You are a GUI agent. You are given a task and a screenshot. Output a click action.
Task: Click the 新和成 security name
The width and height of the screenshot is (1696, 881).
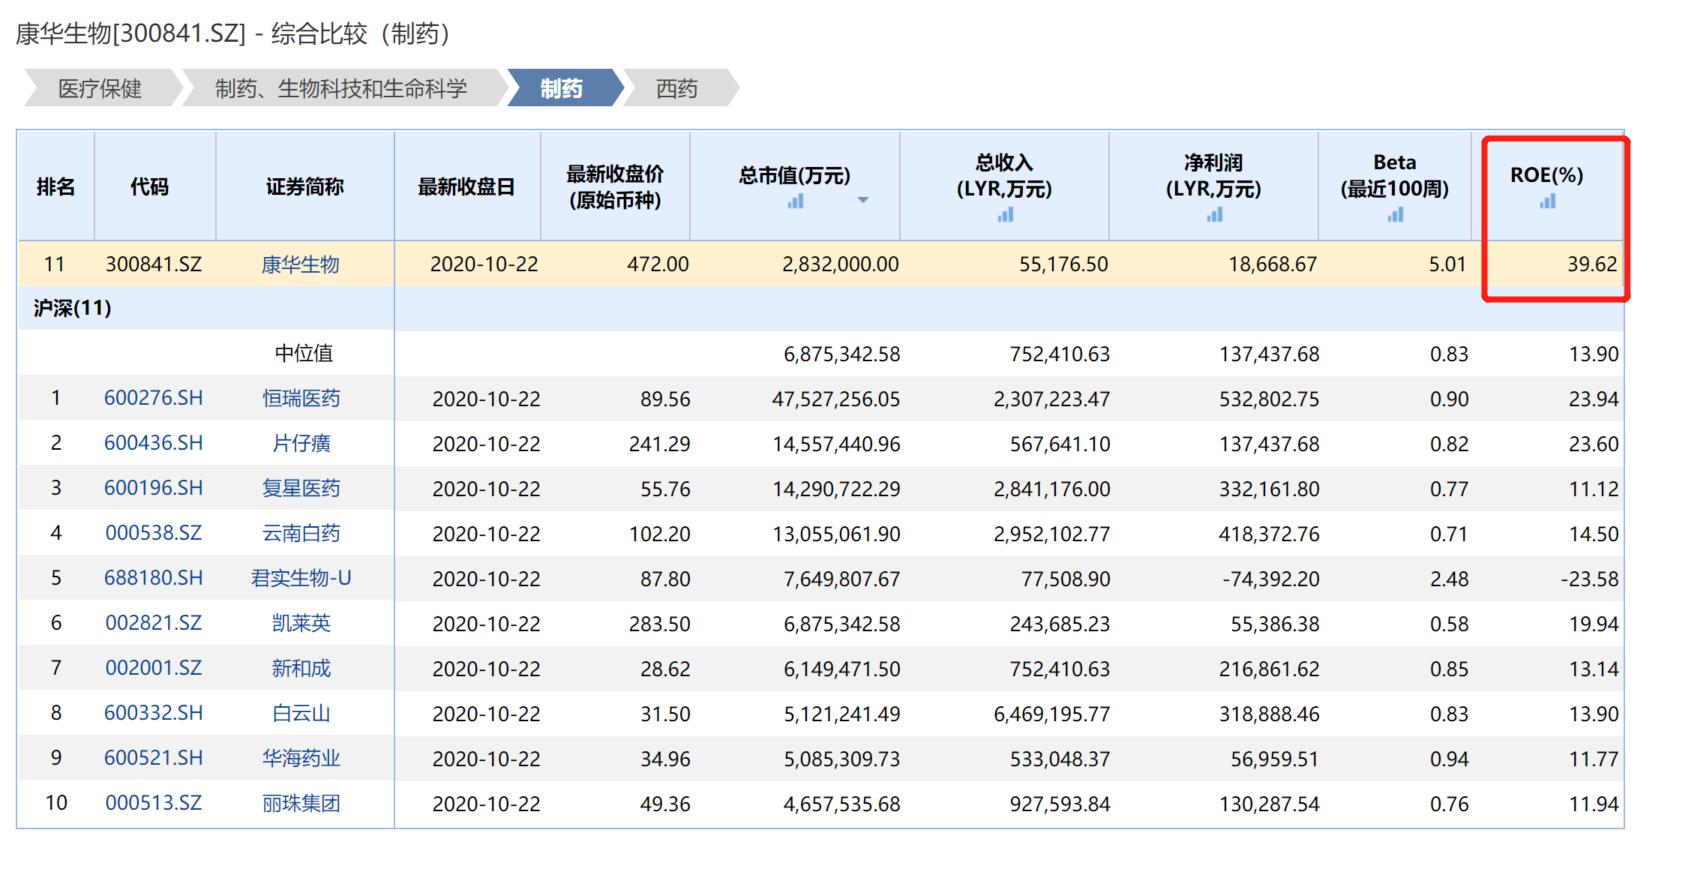[x=301, y=668]
